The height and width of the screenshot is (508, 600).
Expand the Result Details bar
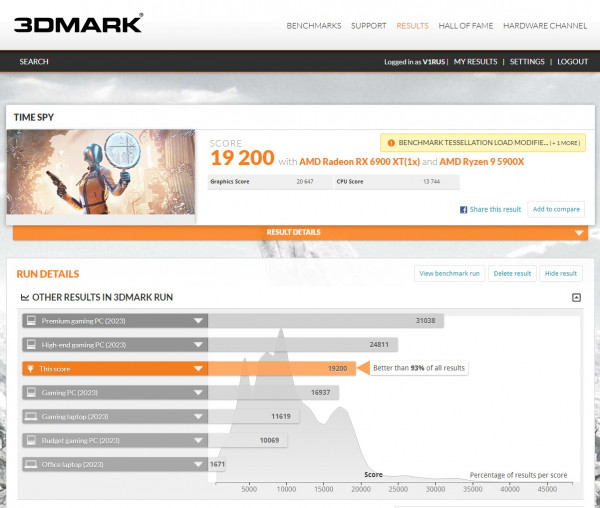click(x=300, y=233)
